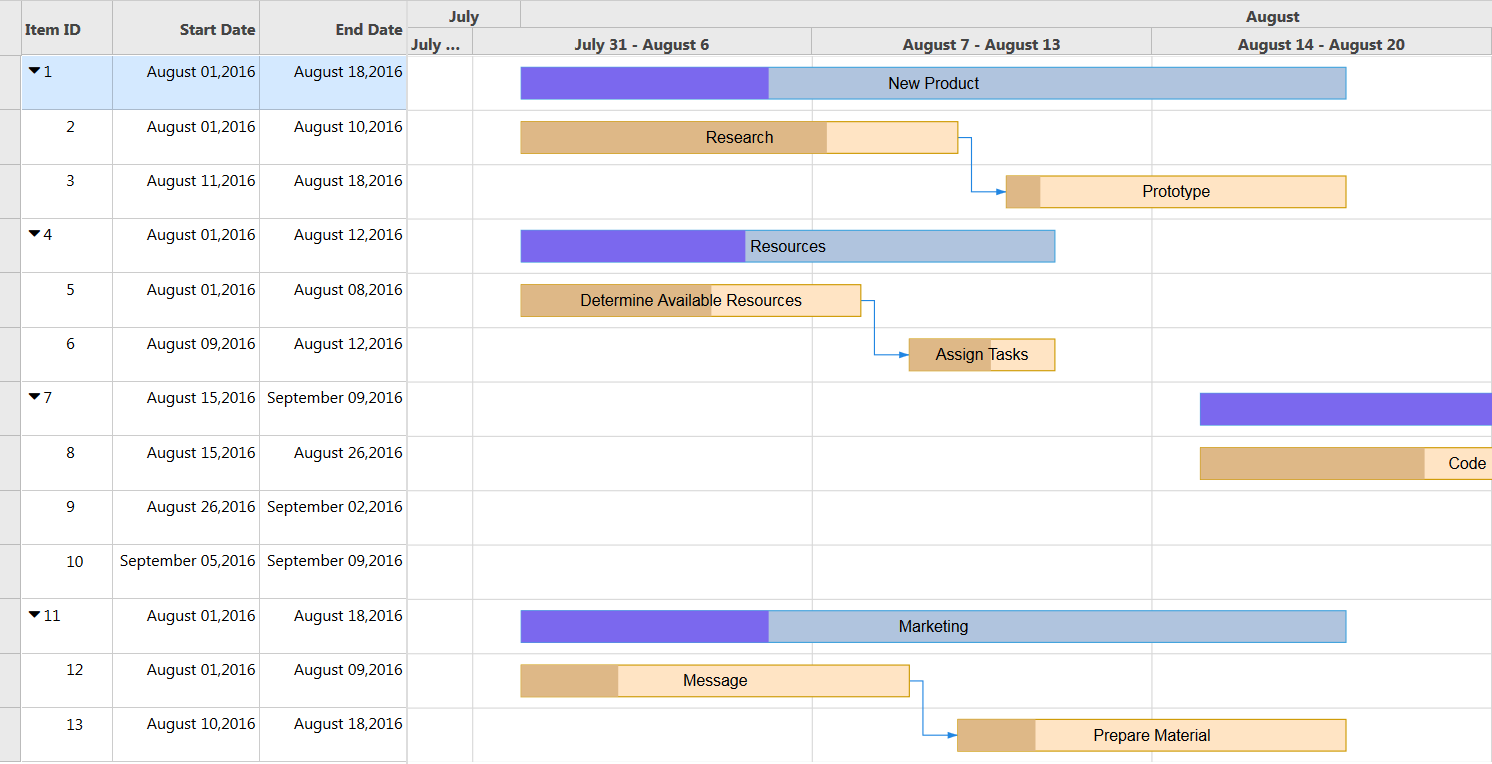Select the row with Item ID 12
This screenshot has height=764, width=1492.
tap(214, 680)
